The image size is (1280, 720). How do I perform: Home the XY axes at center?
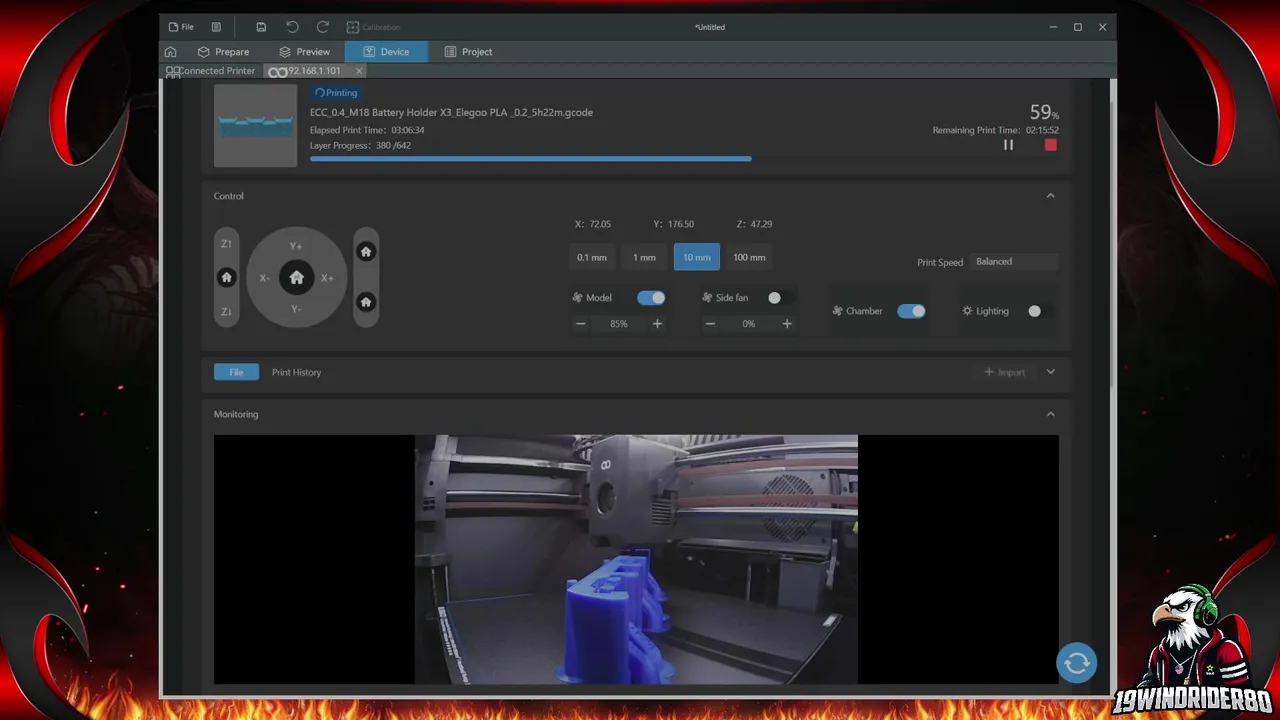pos(296,278)
